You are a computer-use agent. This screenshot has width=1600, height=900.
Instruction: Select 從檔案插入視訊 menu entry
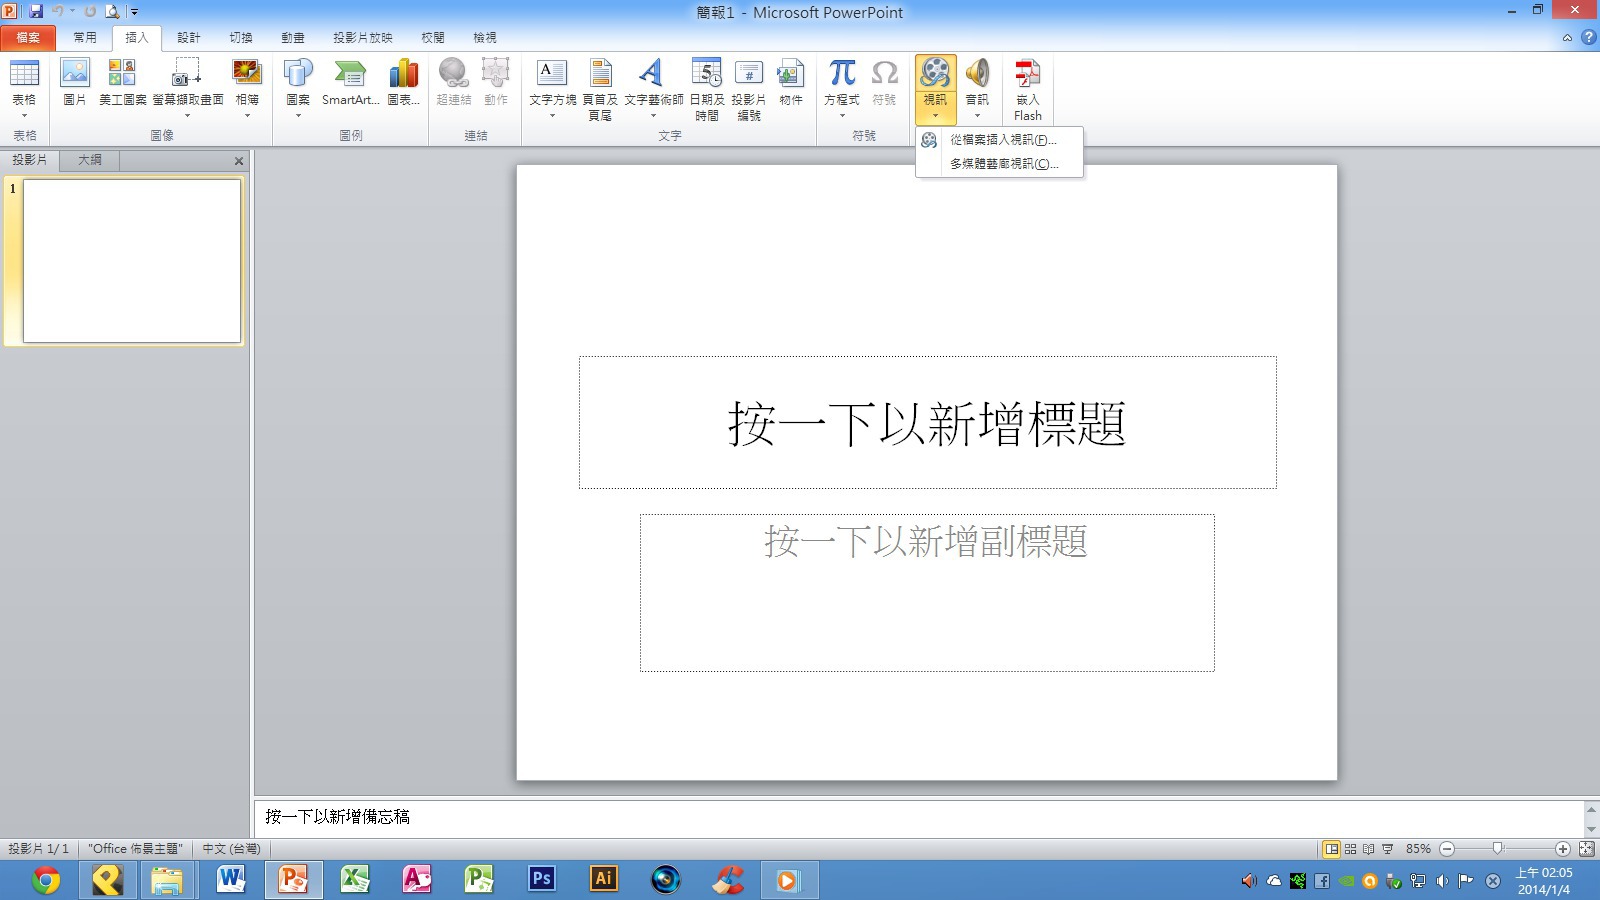[1002, 140]
